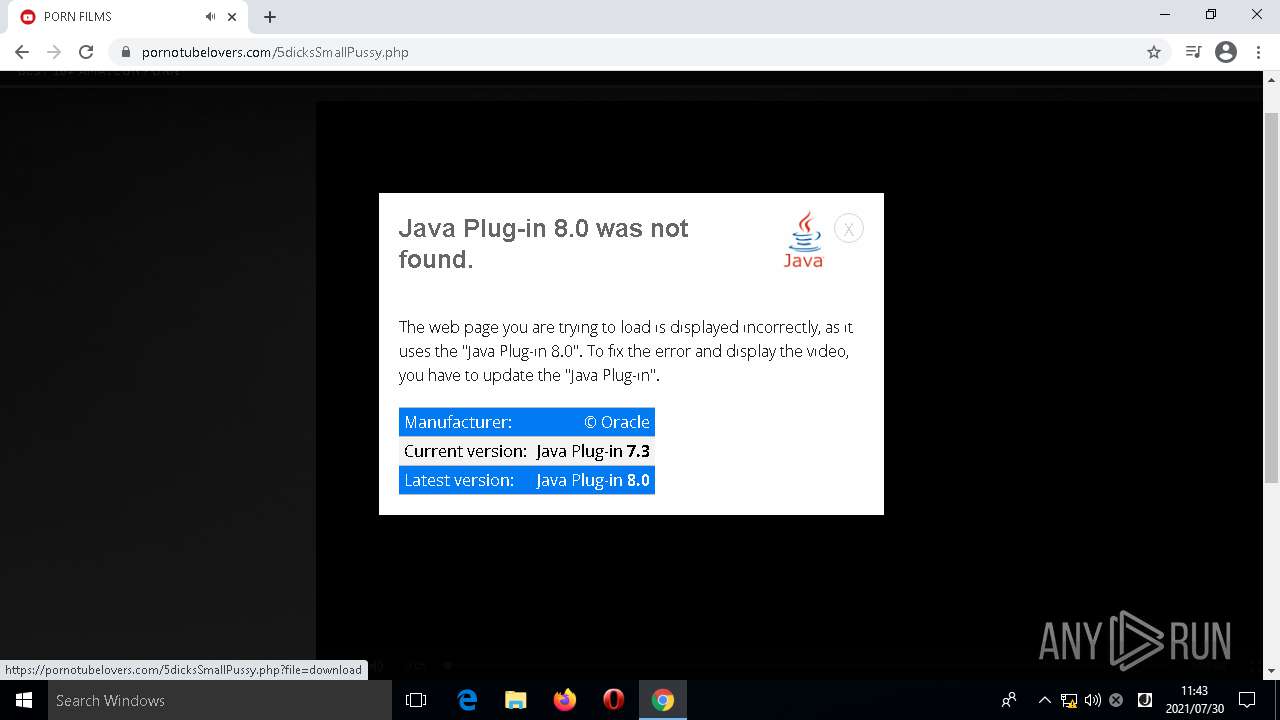Screen dimensions: 1280x720
Task: Click the scrollbar down arrow
Action: click(x=1272, y=671)
